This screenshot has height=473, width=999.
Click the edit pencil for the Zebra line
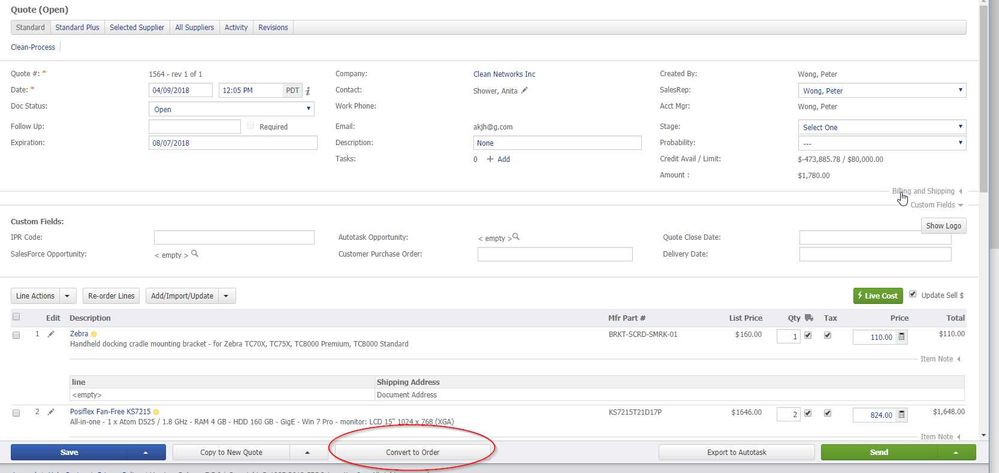[x=51, y=334]
